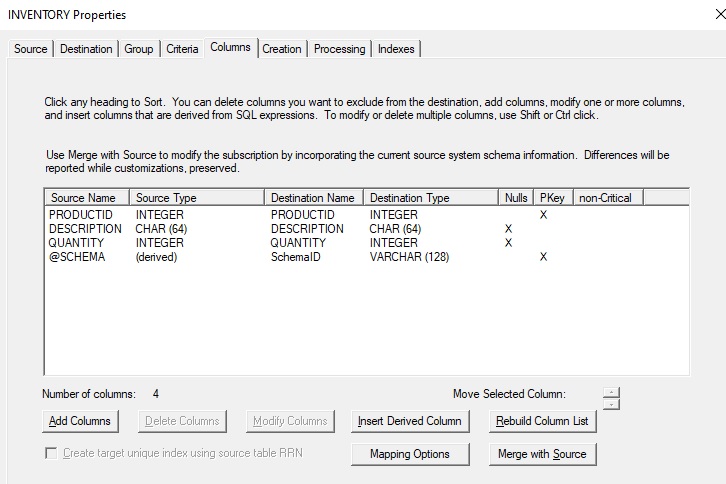726x484 pixels.
Task: Open the Processing tab
Action: (340, 49)
